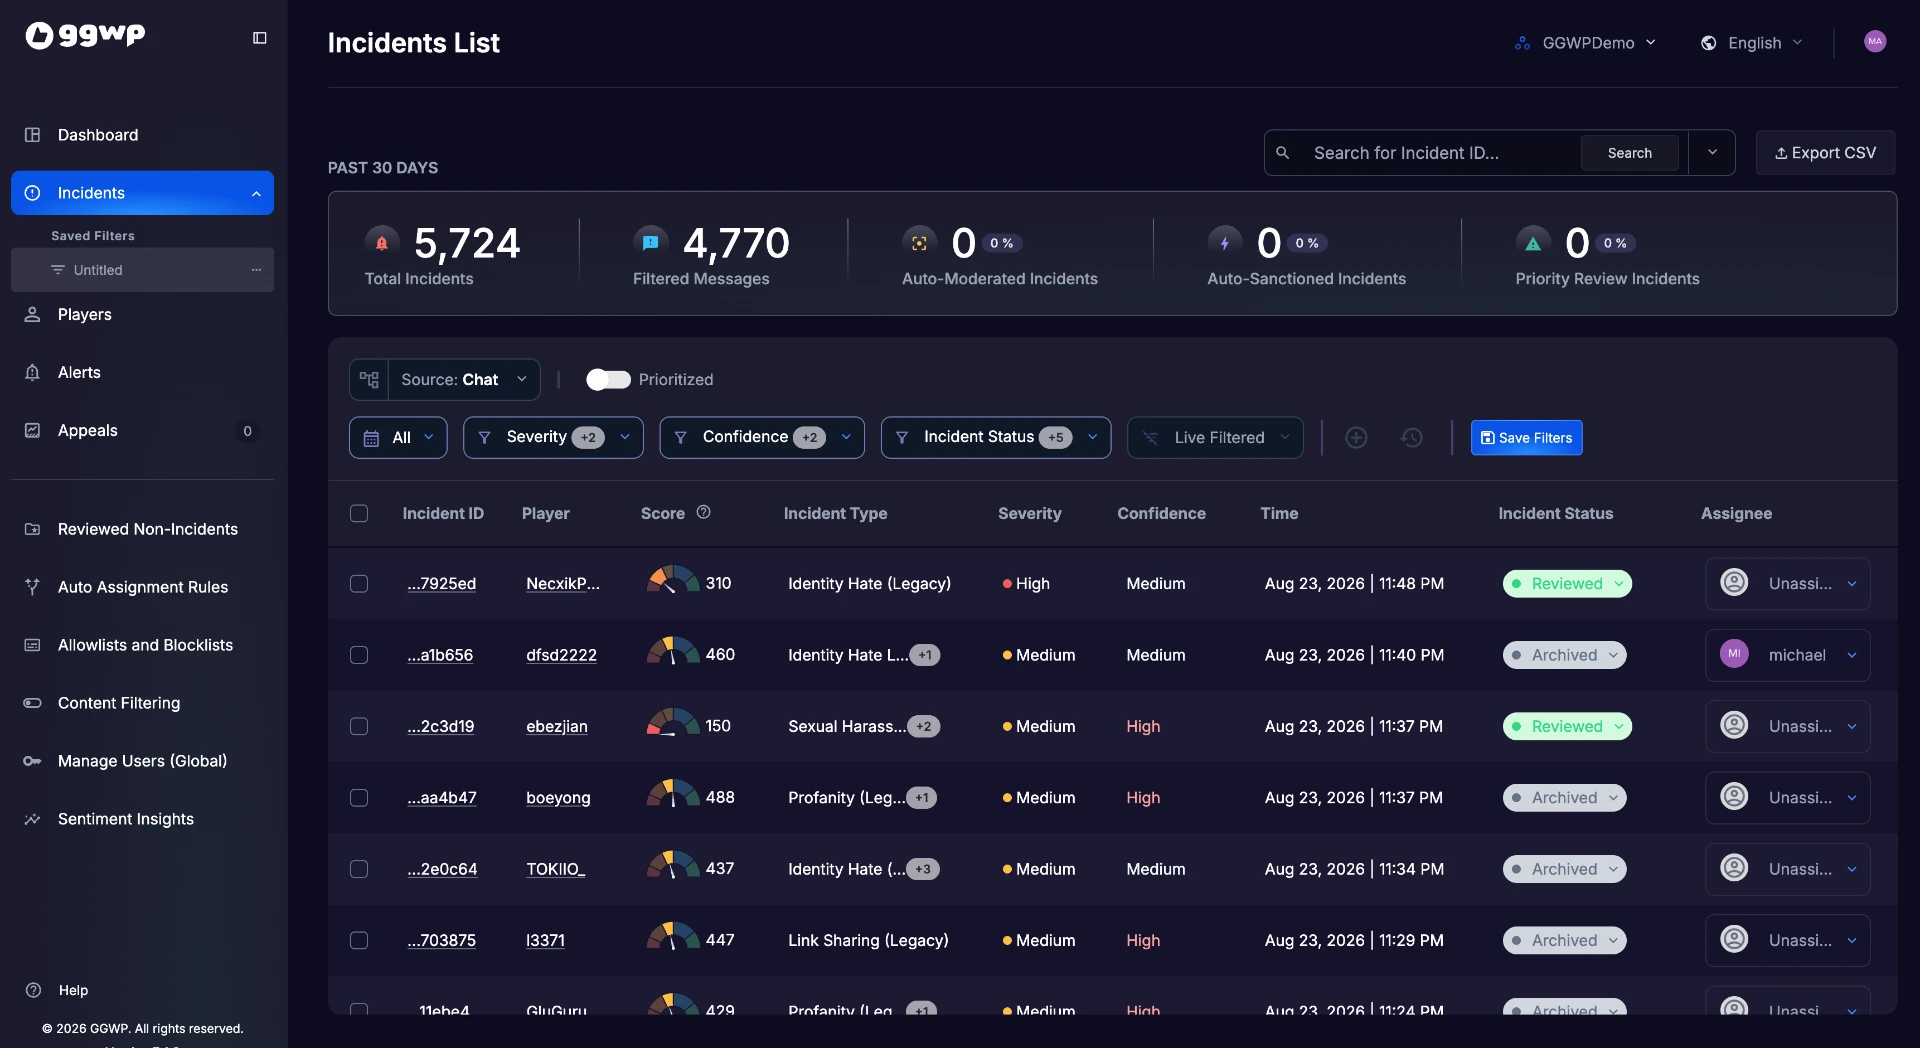Click the score gauge for NecxikP row
The image size is (1920, 1048).
click(672, 582)
